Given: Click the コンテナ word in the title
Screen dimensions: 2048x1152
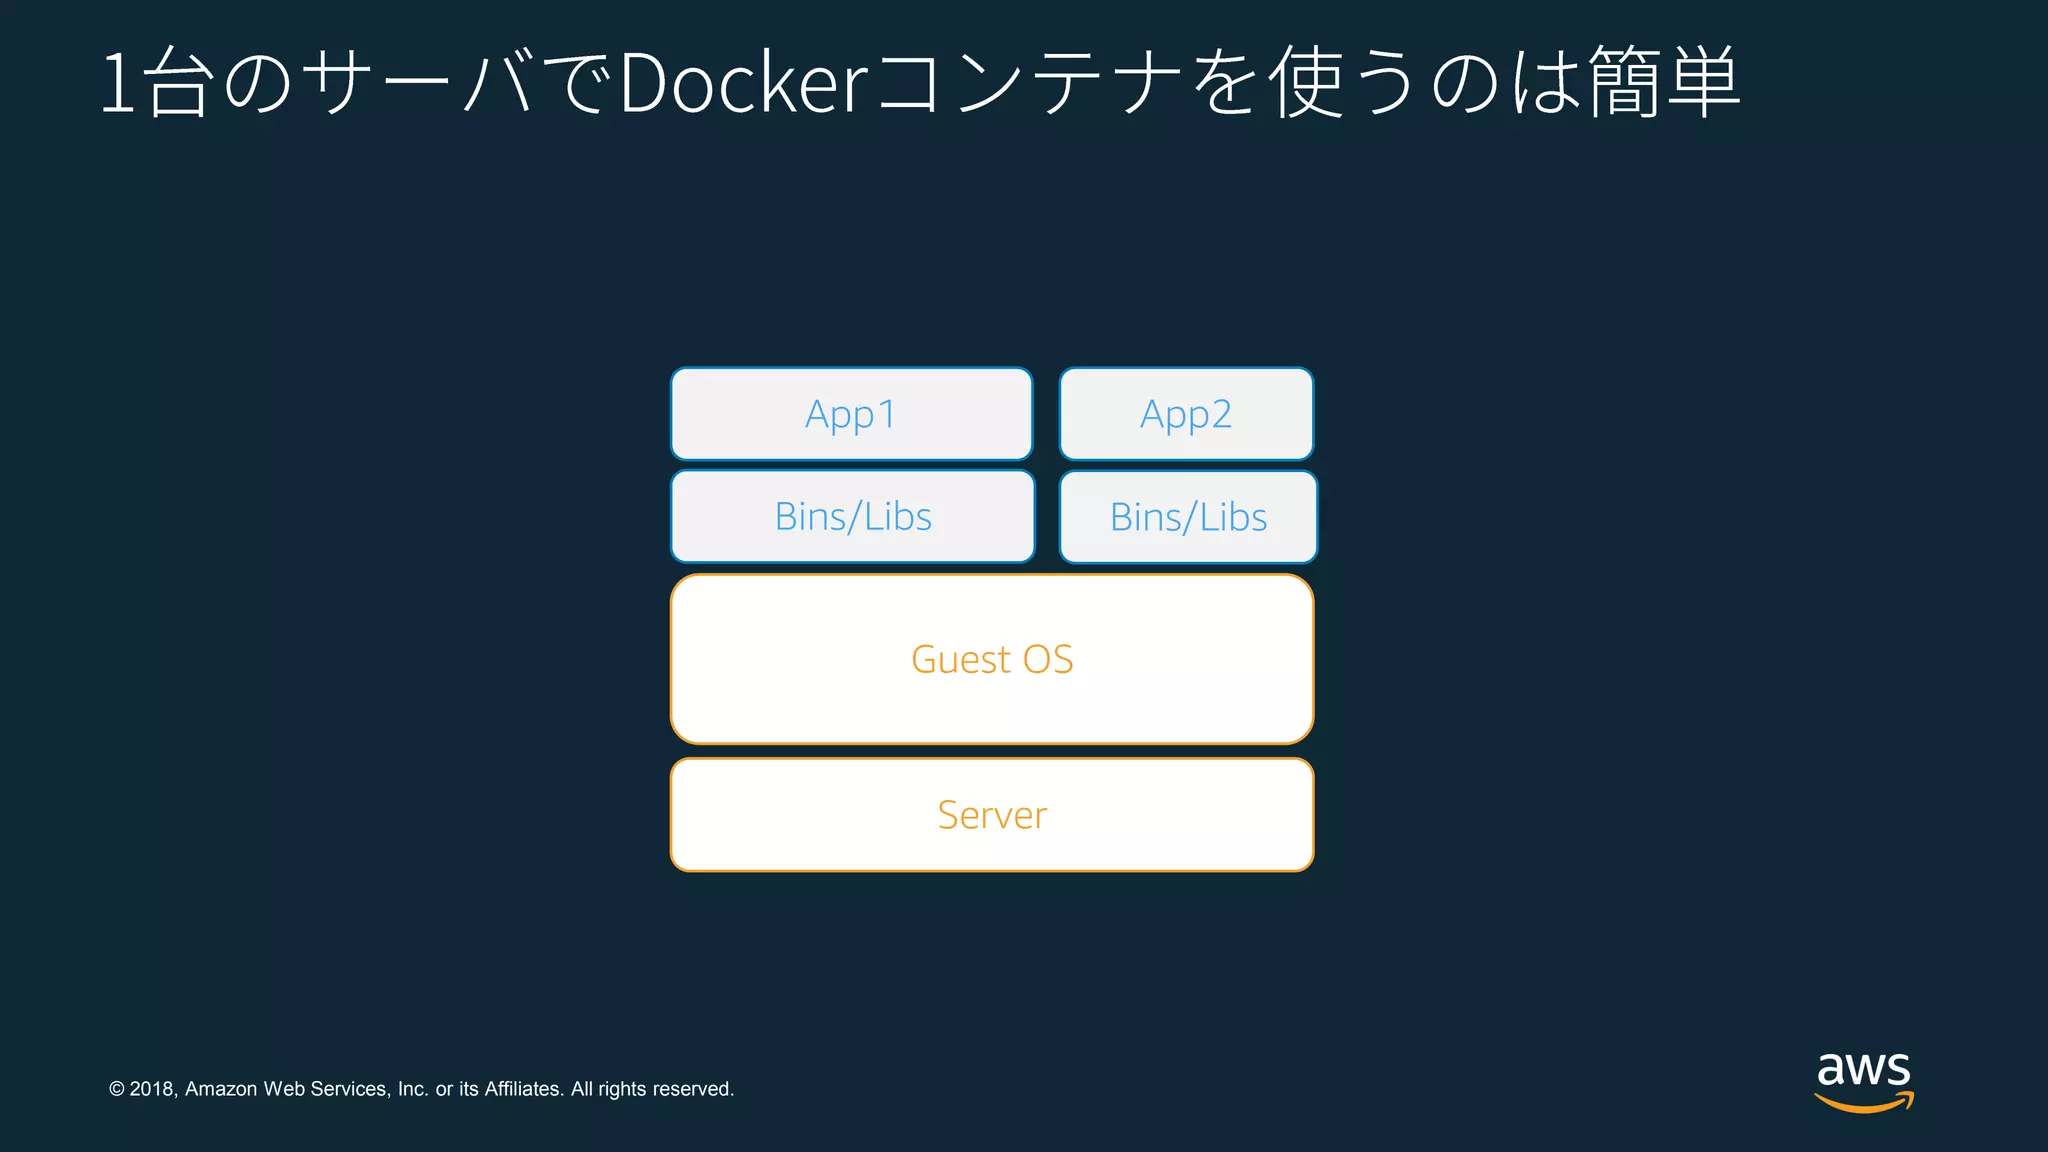Looking at the screenshot, I should tap(1028, 82).
